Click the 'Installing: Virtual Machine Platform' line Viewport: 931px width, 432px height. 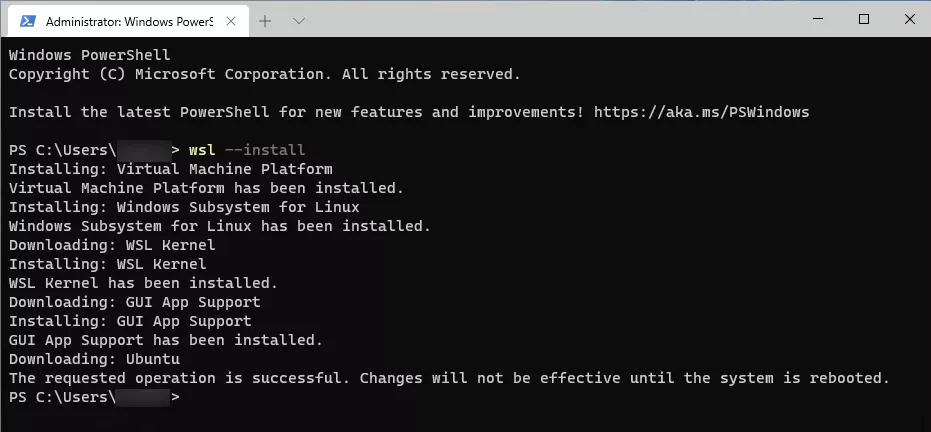[x=170, y=169]
